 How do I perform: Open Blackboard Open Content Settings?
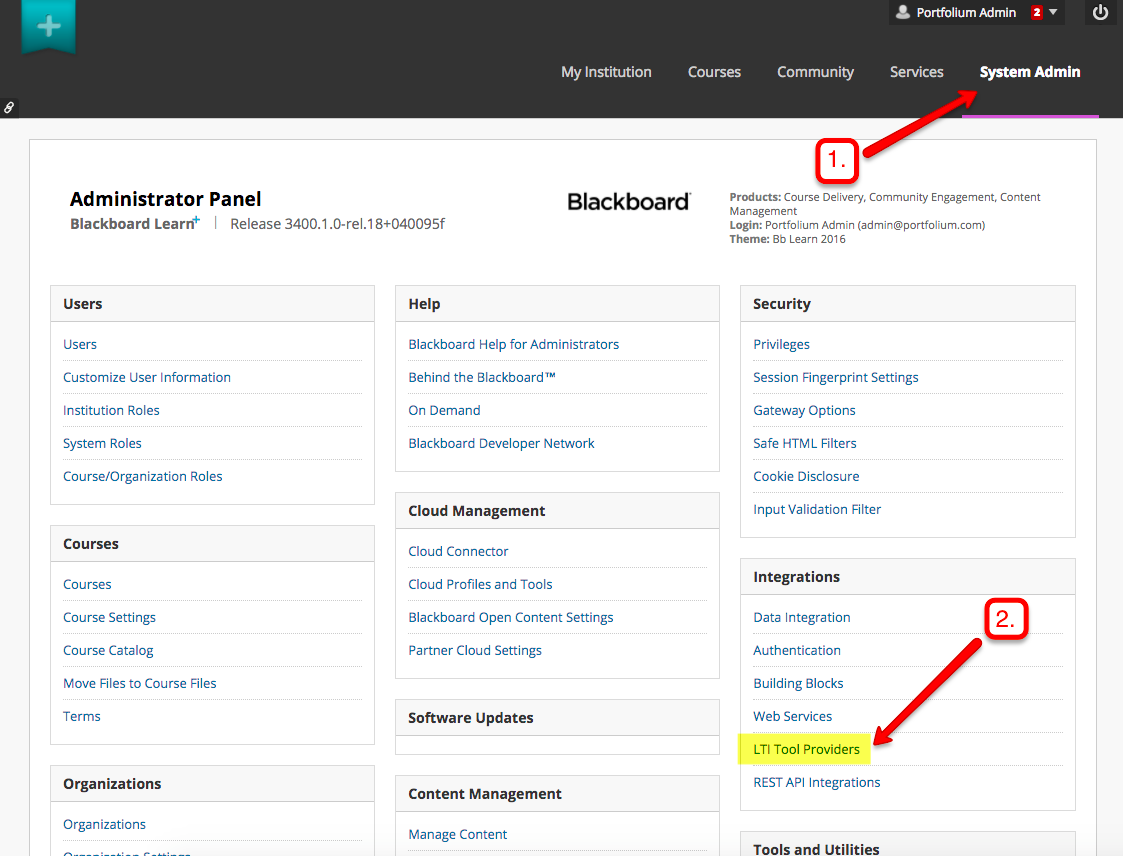click(x=511, y=617)
